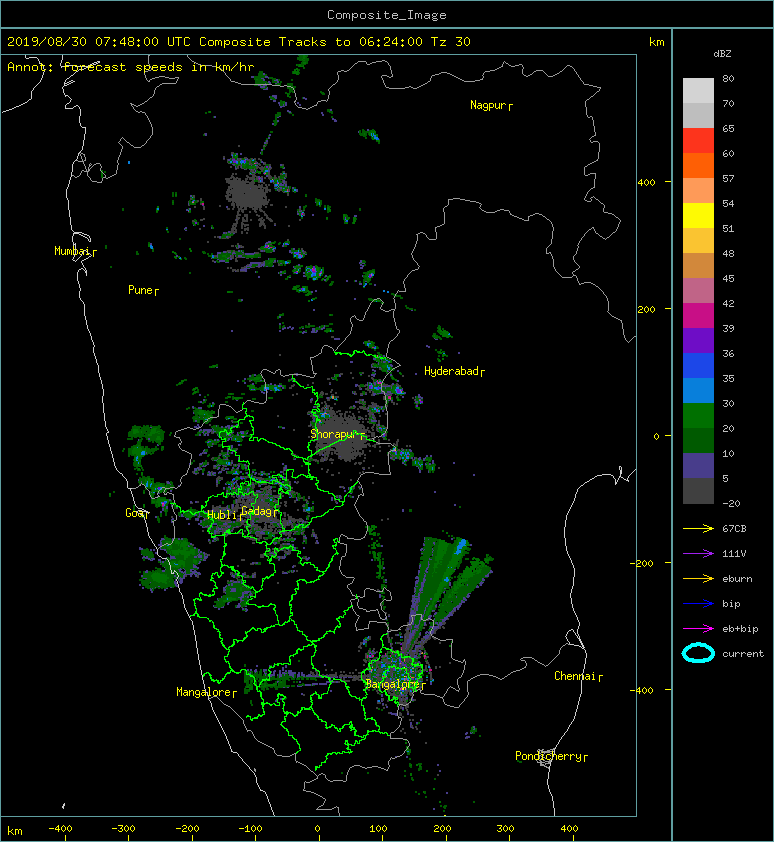Screen dimensions: 774x842
Task: Pick the light blue swatch on dBZ scale
Action: point(698,390)
